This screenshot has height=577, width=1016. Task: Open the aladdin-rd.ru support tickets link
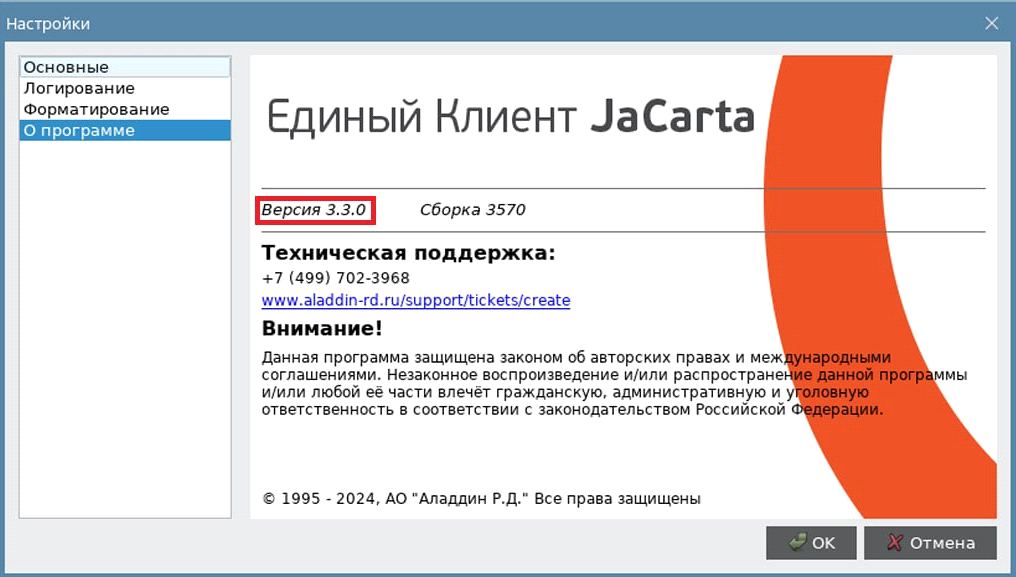[415, 300]
